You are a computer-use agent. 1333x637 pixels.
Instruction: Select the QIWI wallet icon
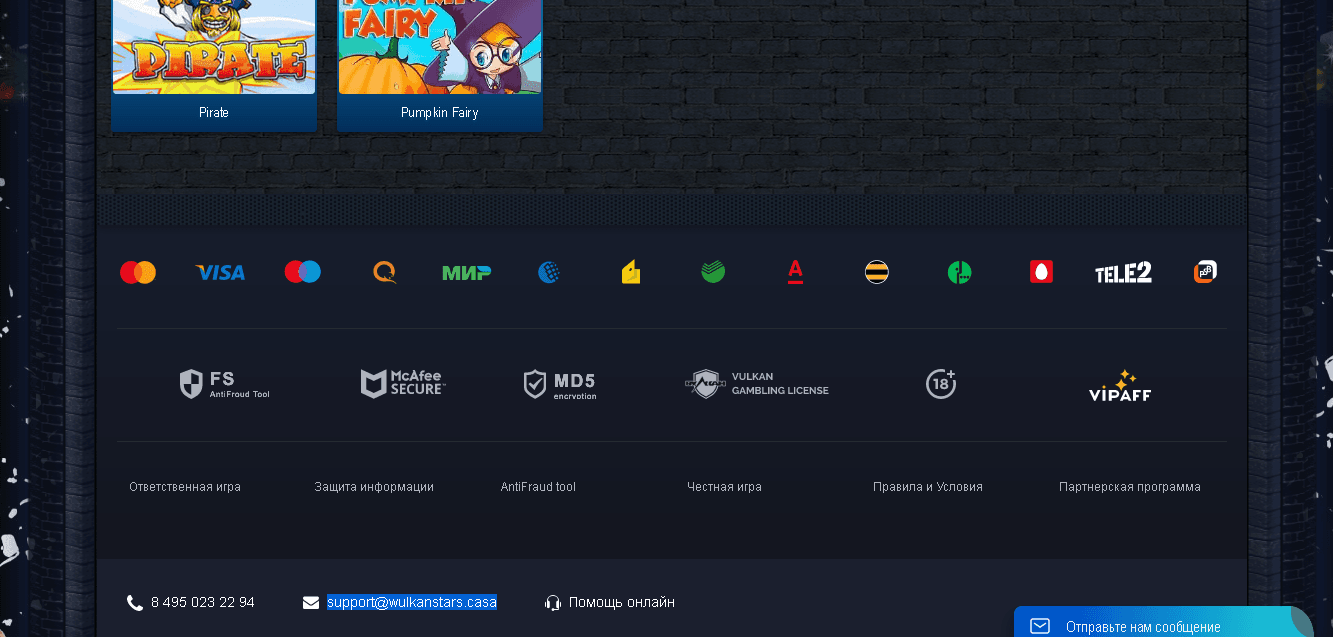385,272
